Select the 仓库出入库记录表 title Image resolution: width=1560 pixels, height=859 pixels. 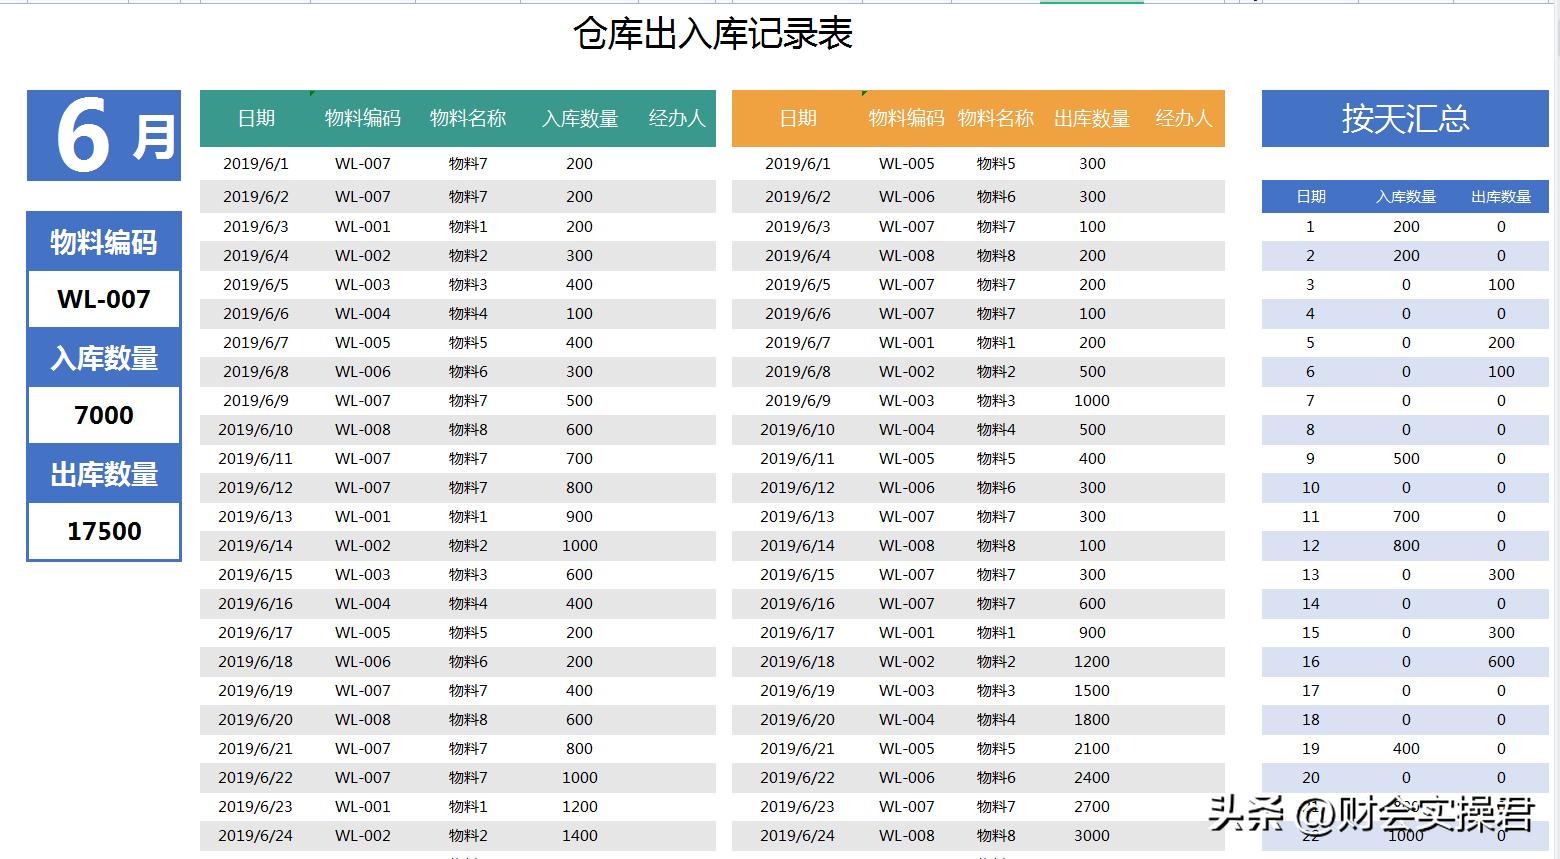(x=712, y=33)
